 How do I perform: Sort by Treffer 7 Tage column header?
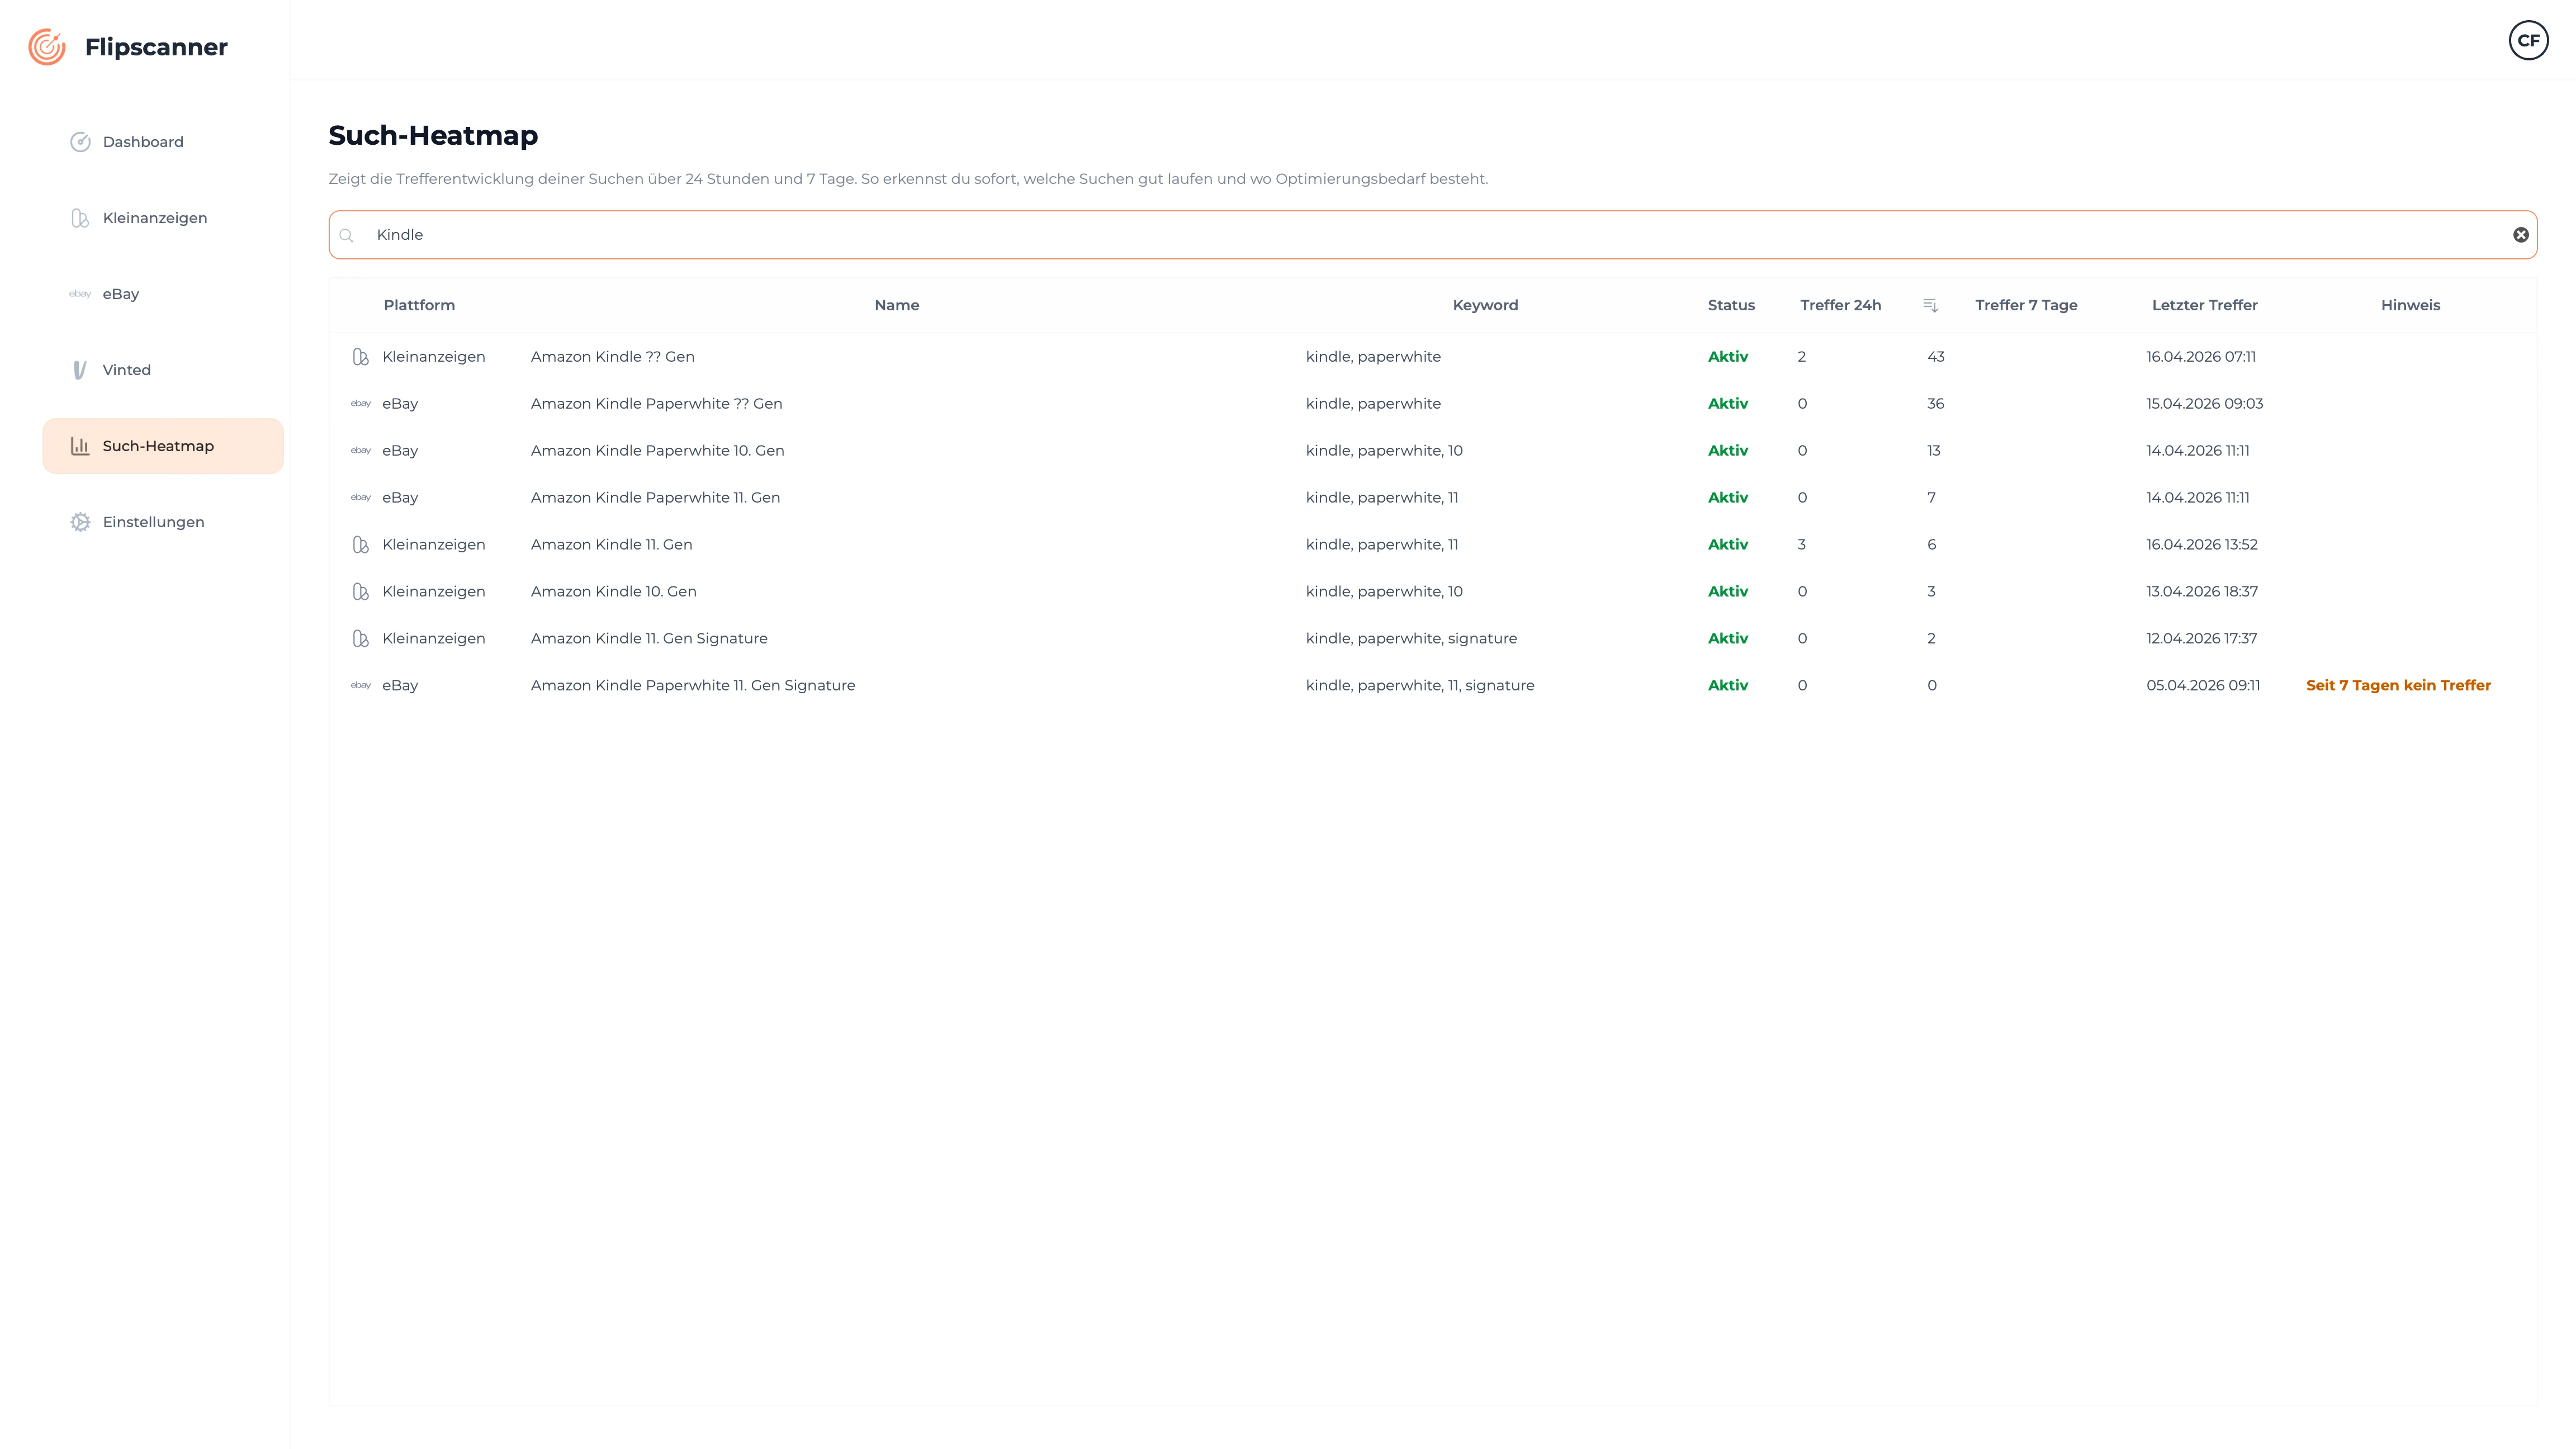coord(2026,305)
